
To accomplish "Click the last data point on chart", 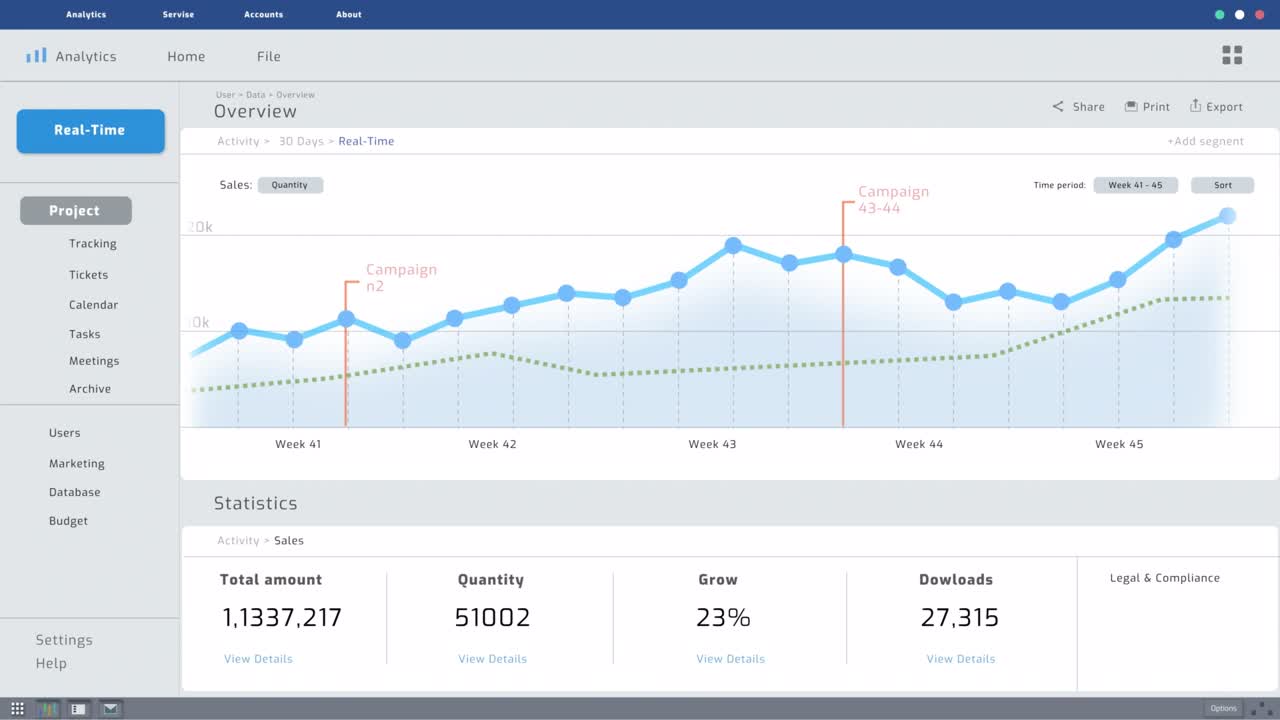I will click(x=1228, y=216).
